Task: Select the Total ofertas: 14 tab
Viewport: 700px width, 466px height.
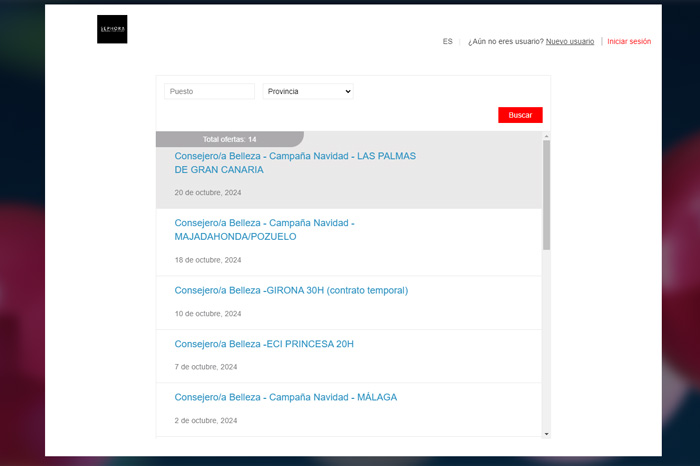Action: (229, 139)
